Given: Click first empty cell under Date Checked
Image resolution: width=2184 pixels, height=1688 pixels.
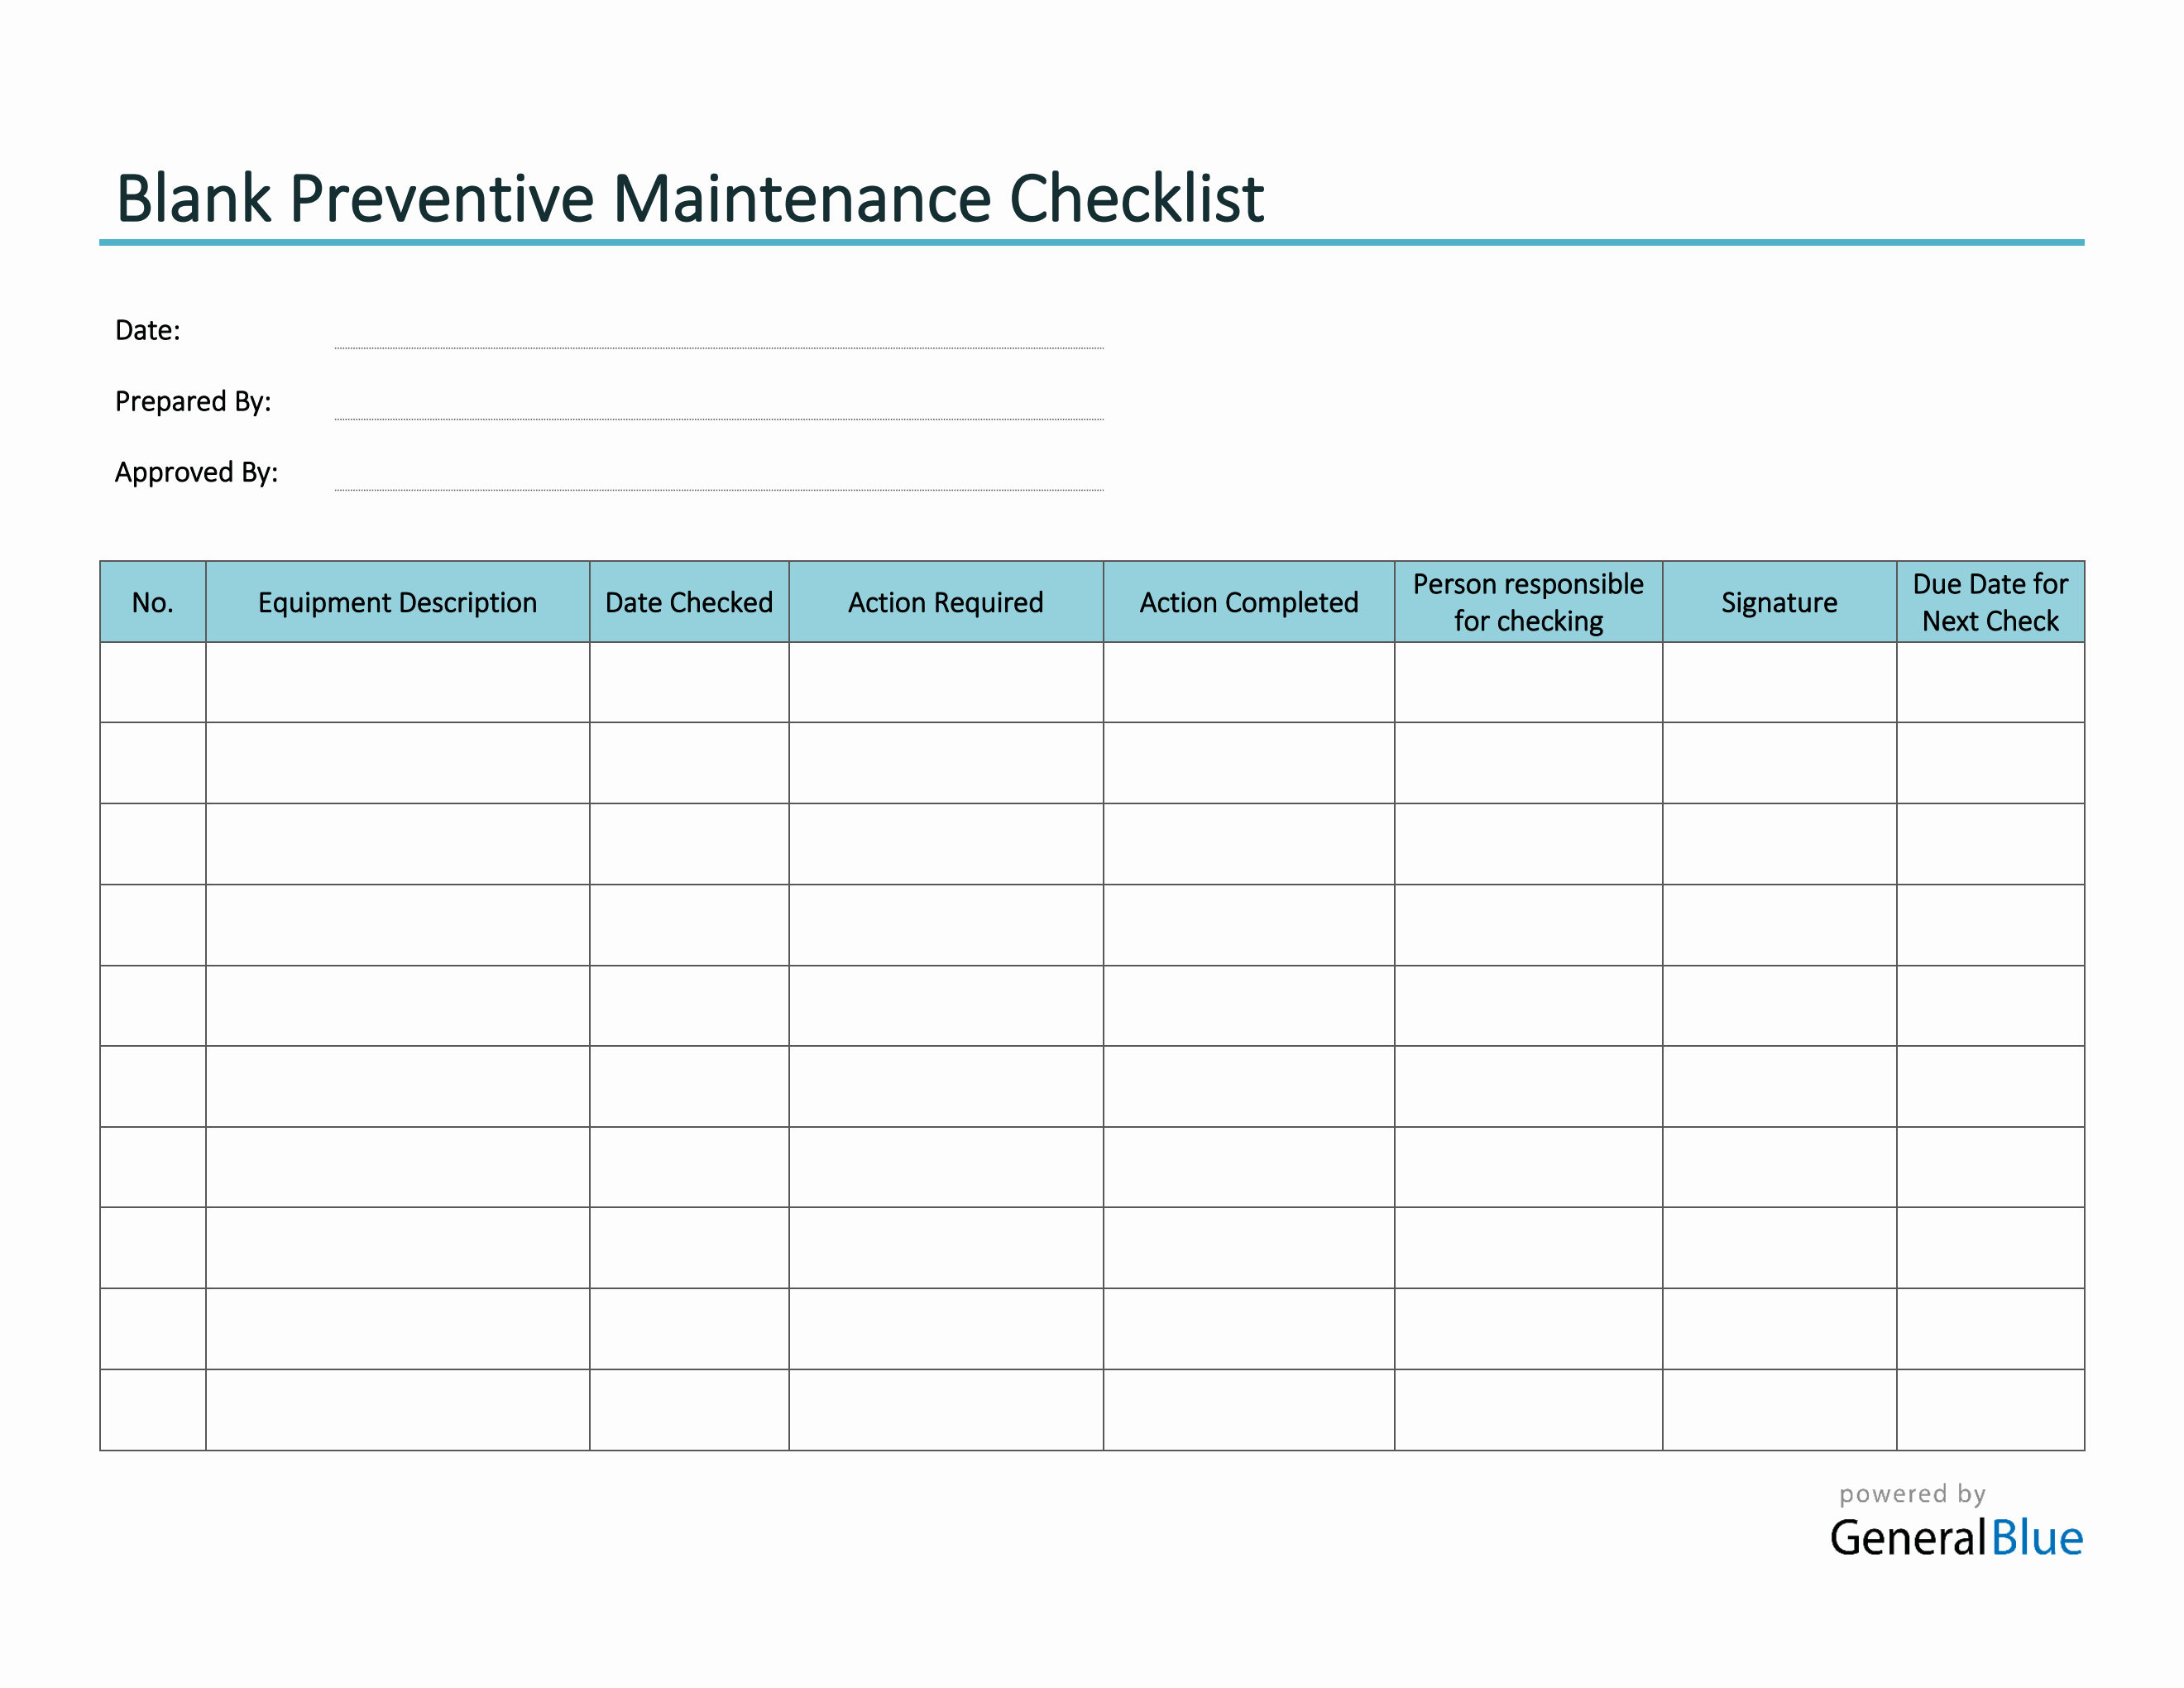Looking at the screenshot, I should click(689, 682).
